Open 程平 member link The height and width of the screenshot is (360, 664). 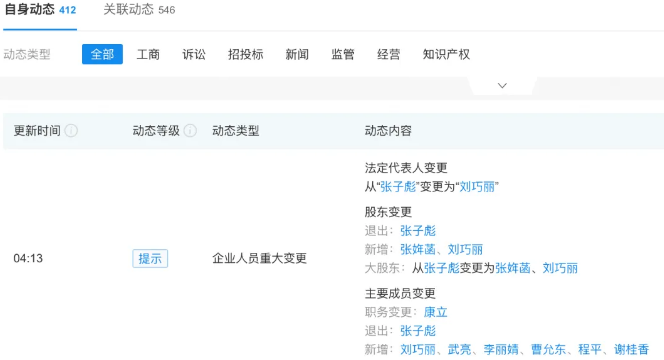[x=590, y=349]
